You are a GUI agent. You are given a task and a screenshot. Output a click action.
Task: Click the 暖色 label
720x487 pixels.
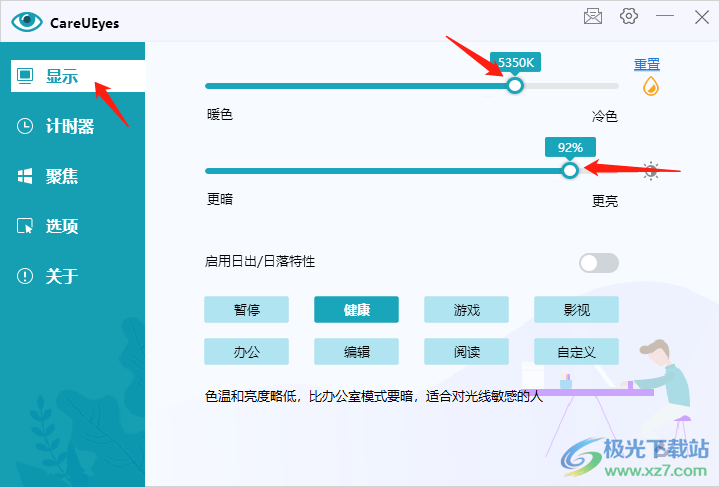pyautogui.click(x=220, y=114)
